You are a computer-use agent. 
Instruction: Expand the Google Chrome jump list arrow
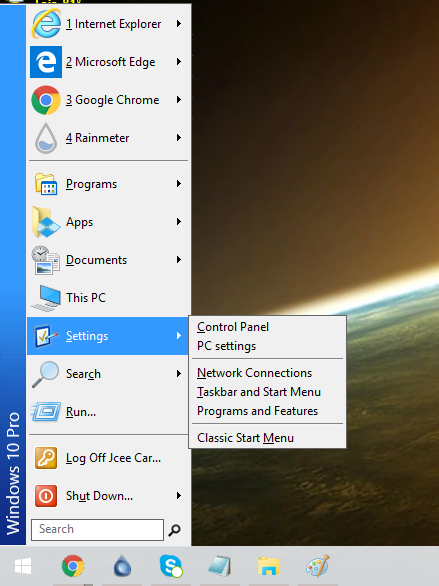(179, 100)
